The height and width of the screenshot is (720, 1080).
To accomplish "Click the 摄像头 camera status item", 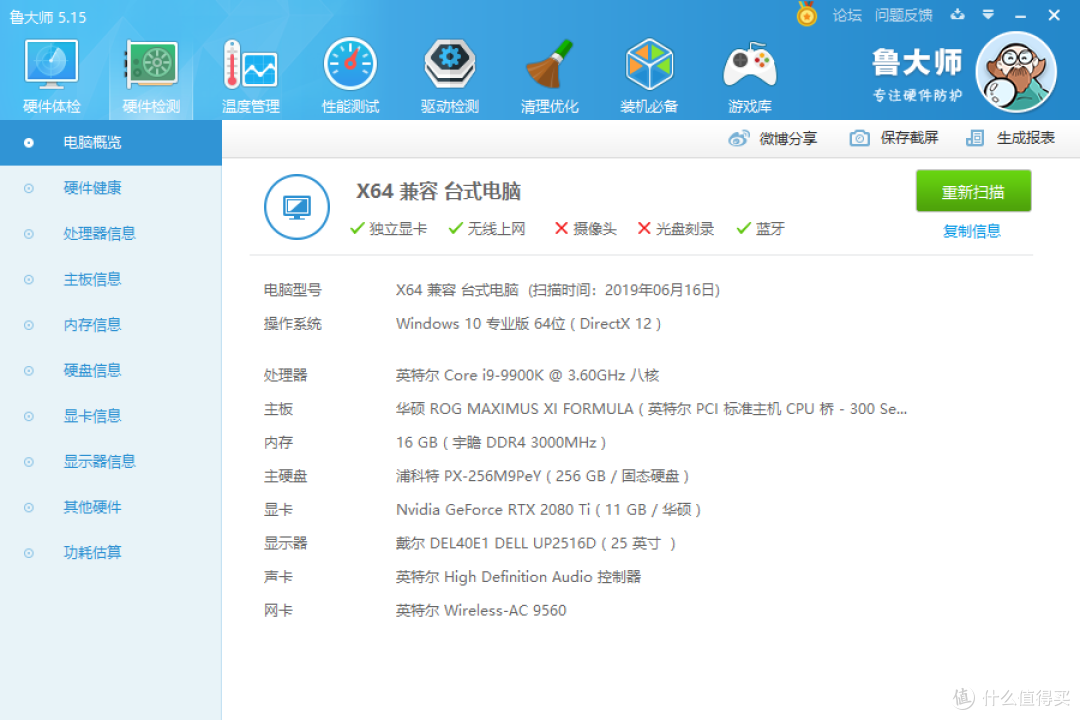I will pos(585,229).
